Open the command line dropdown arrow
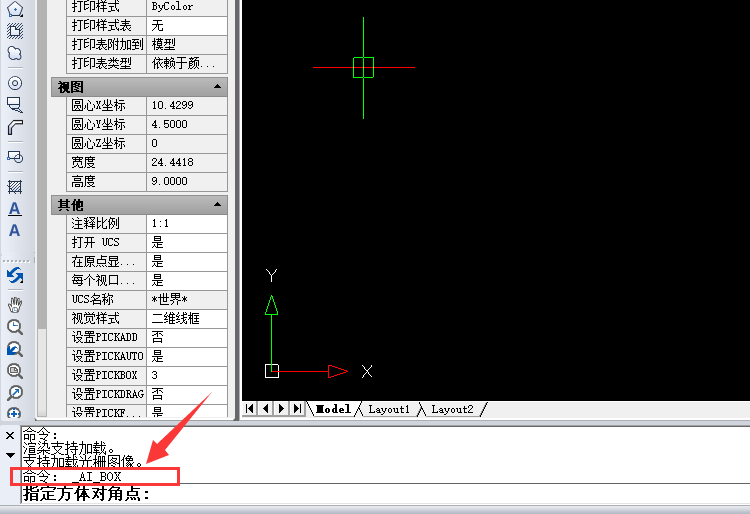Viewport: 750px width, 514px height. [10, 455]
